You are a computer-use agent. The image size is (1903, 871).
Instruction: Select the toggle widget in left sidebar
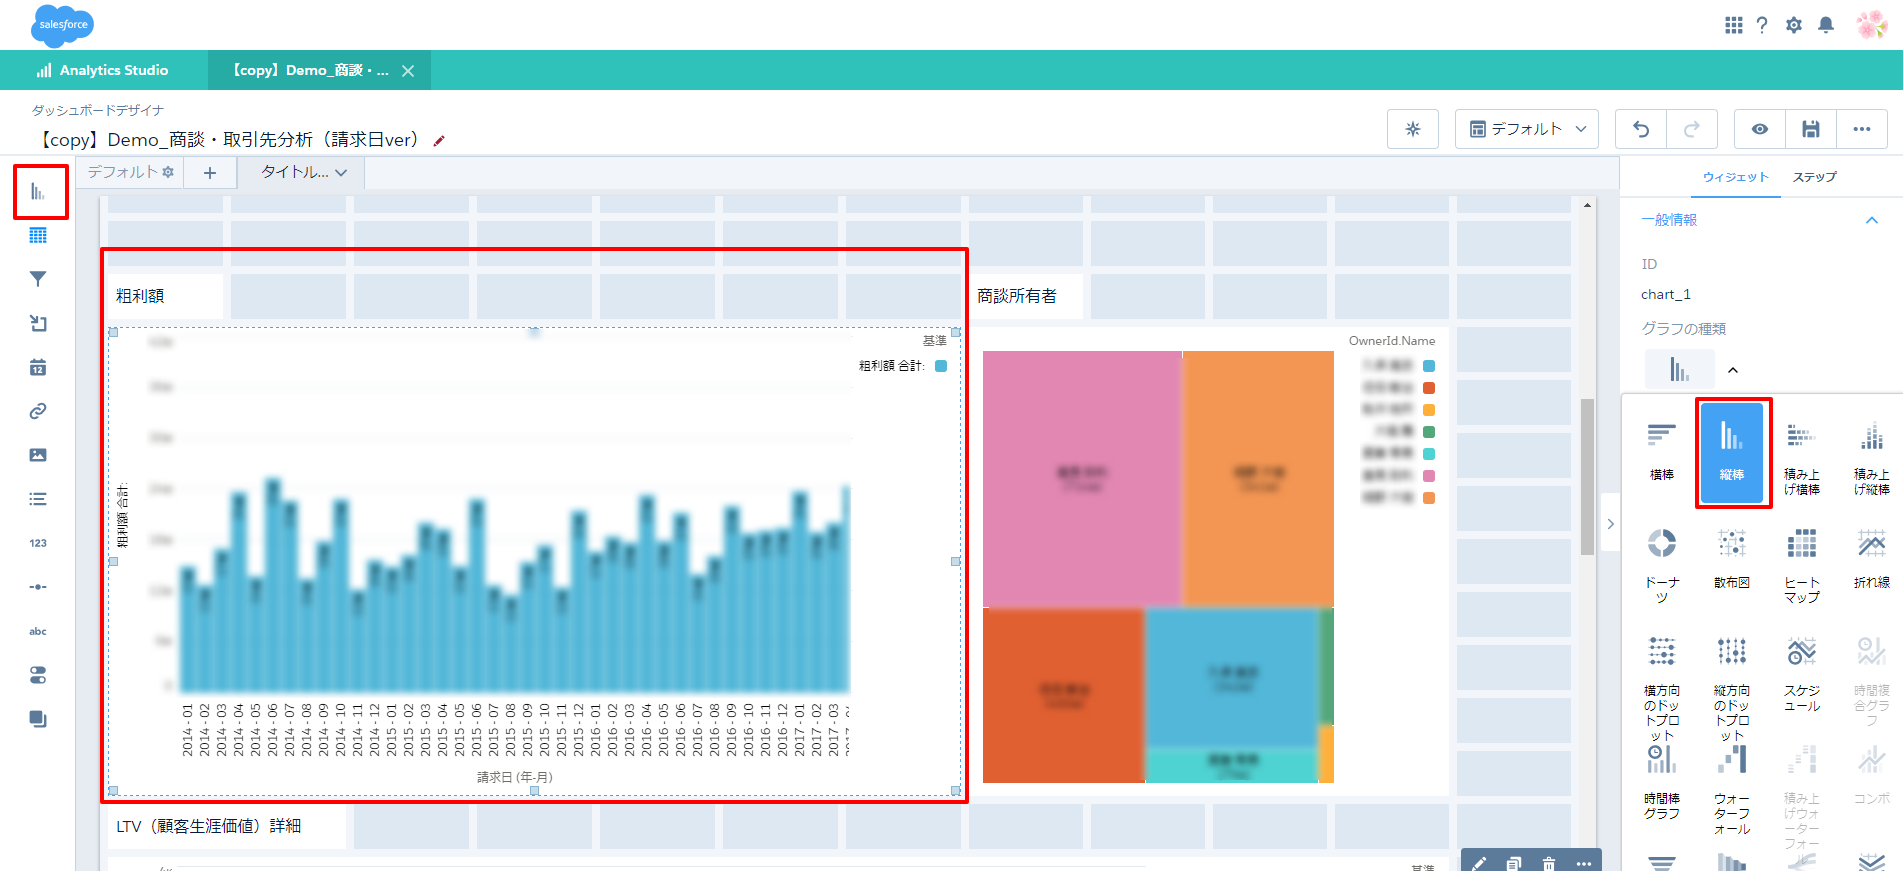(x=38, y=675)
